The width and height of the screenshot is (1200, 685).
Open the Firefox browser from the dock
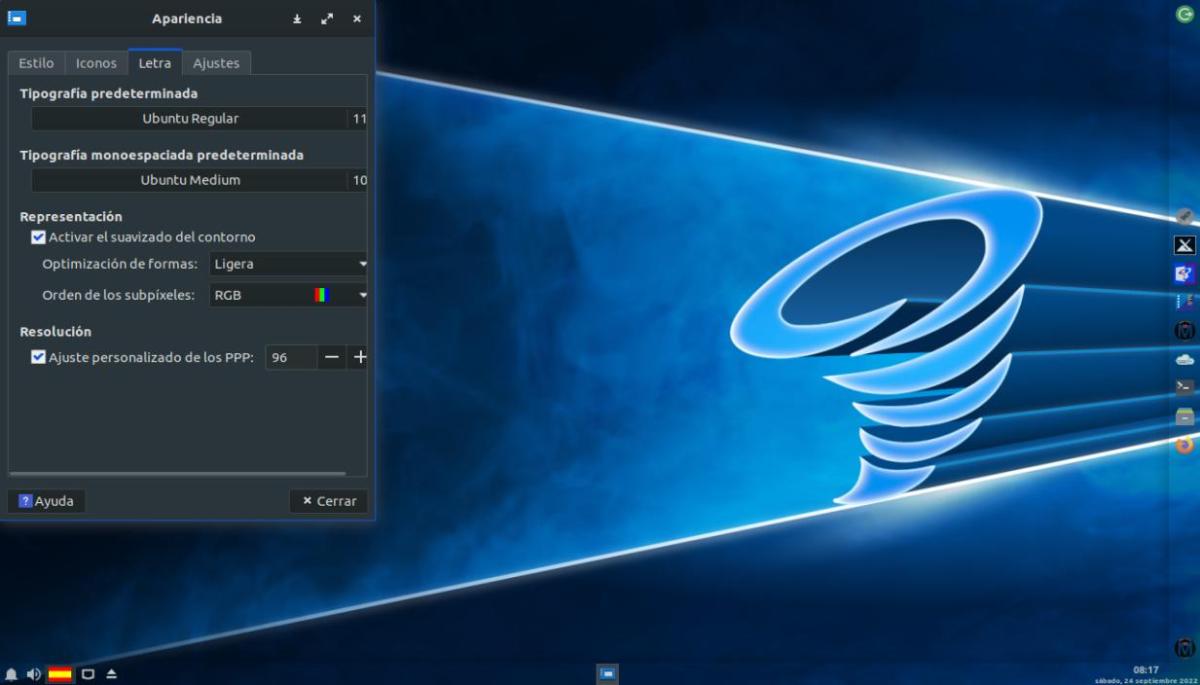point(1184,445)
